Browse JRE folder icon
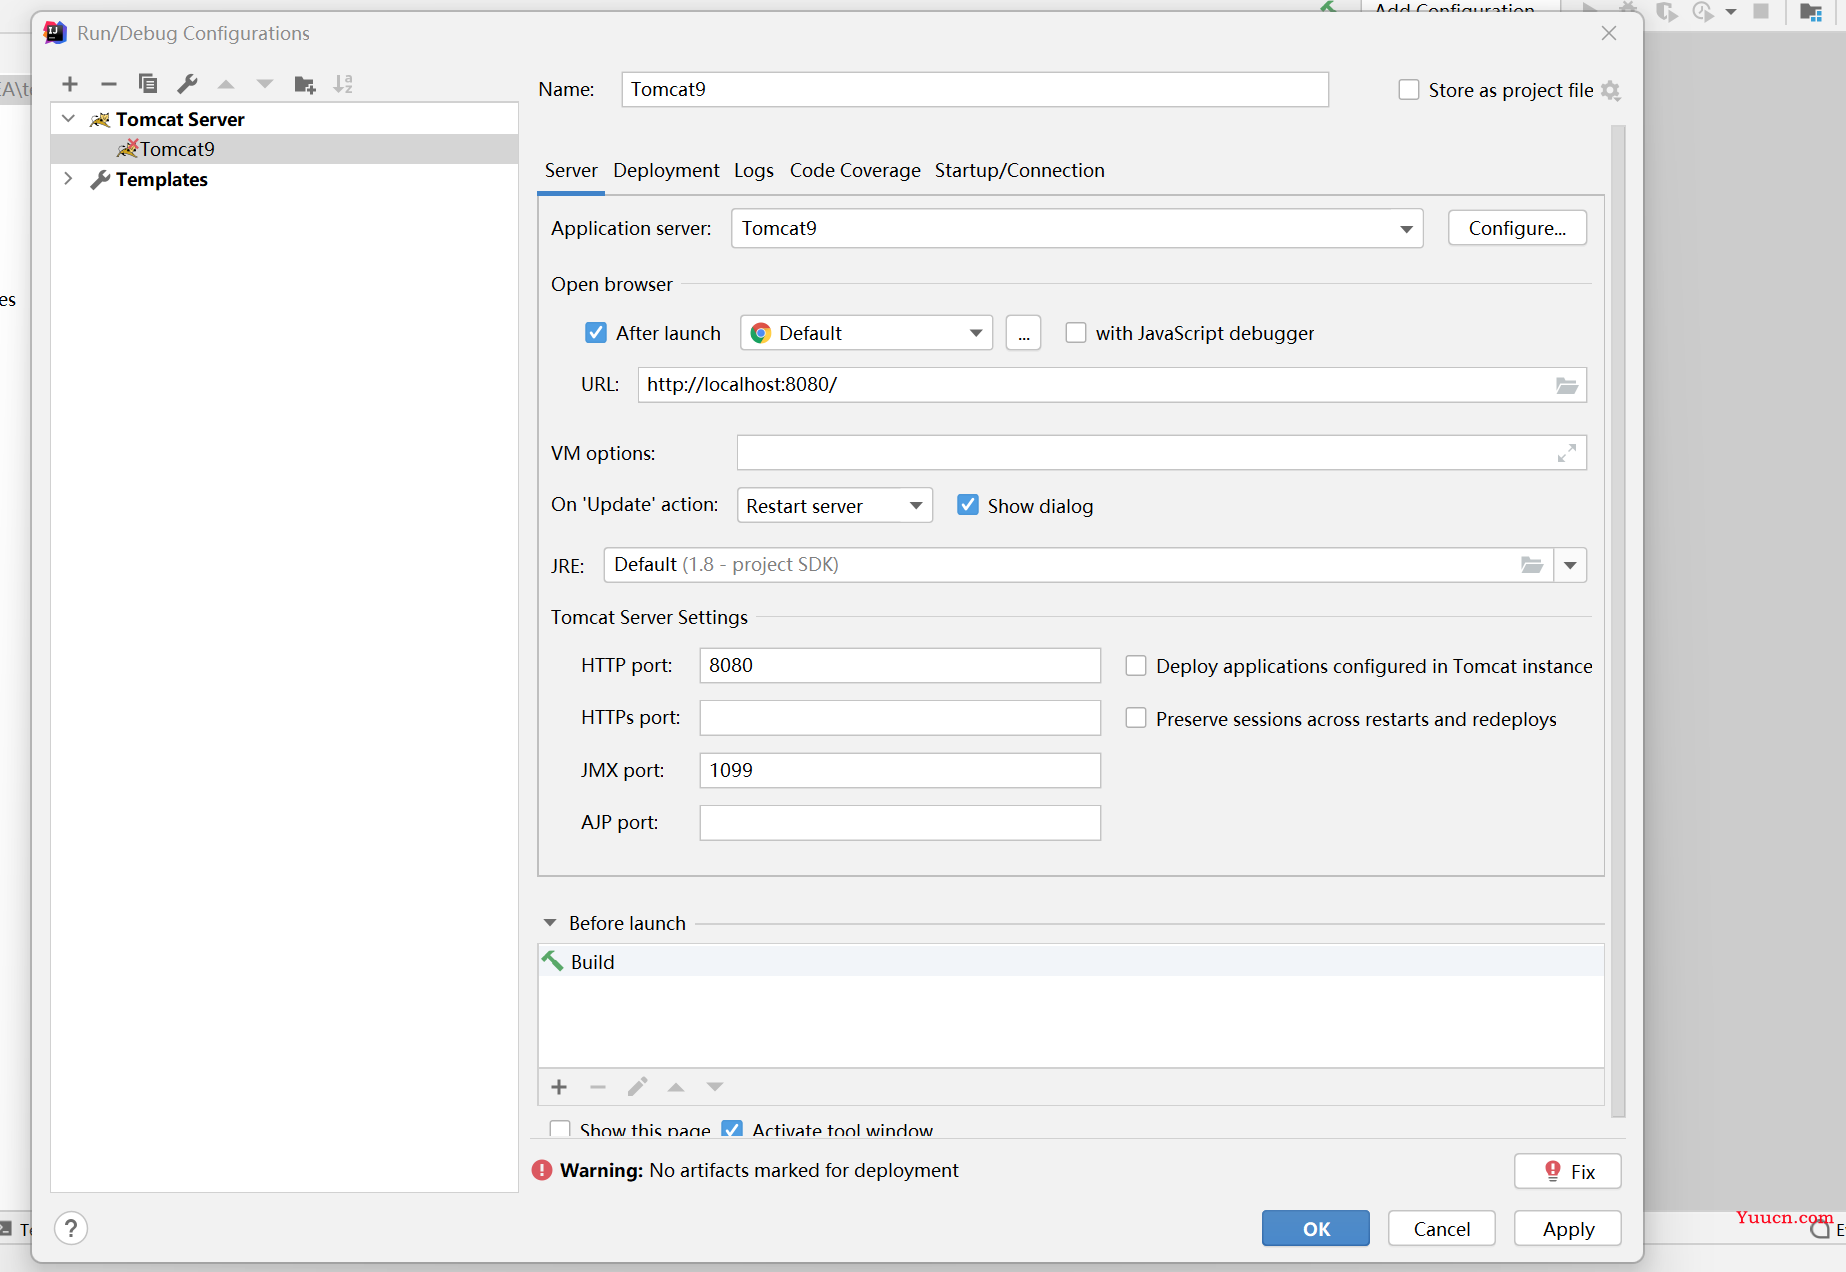Image resolution: width=1846 pixels, height=1272 pixels. (1532, 565)
